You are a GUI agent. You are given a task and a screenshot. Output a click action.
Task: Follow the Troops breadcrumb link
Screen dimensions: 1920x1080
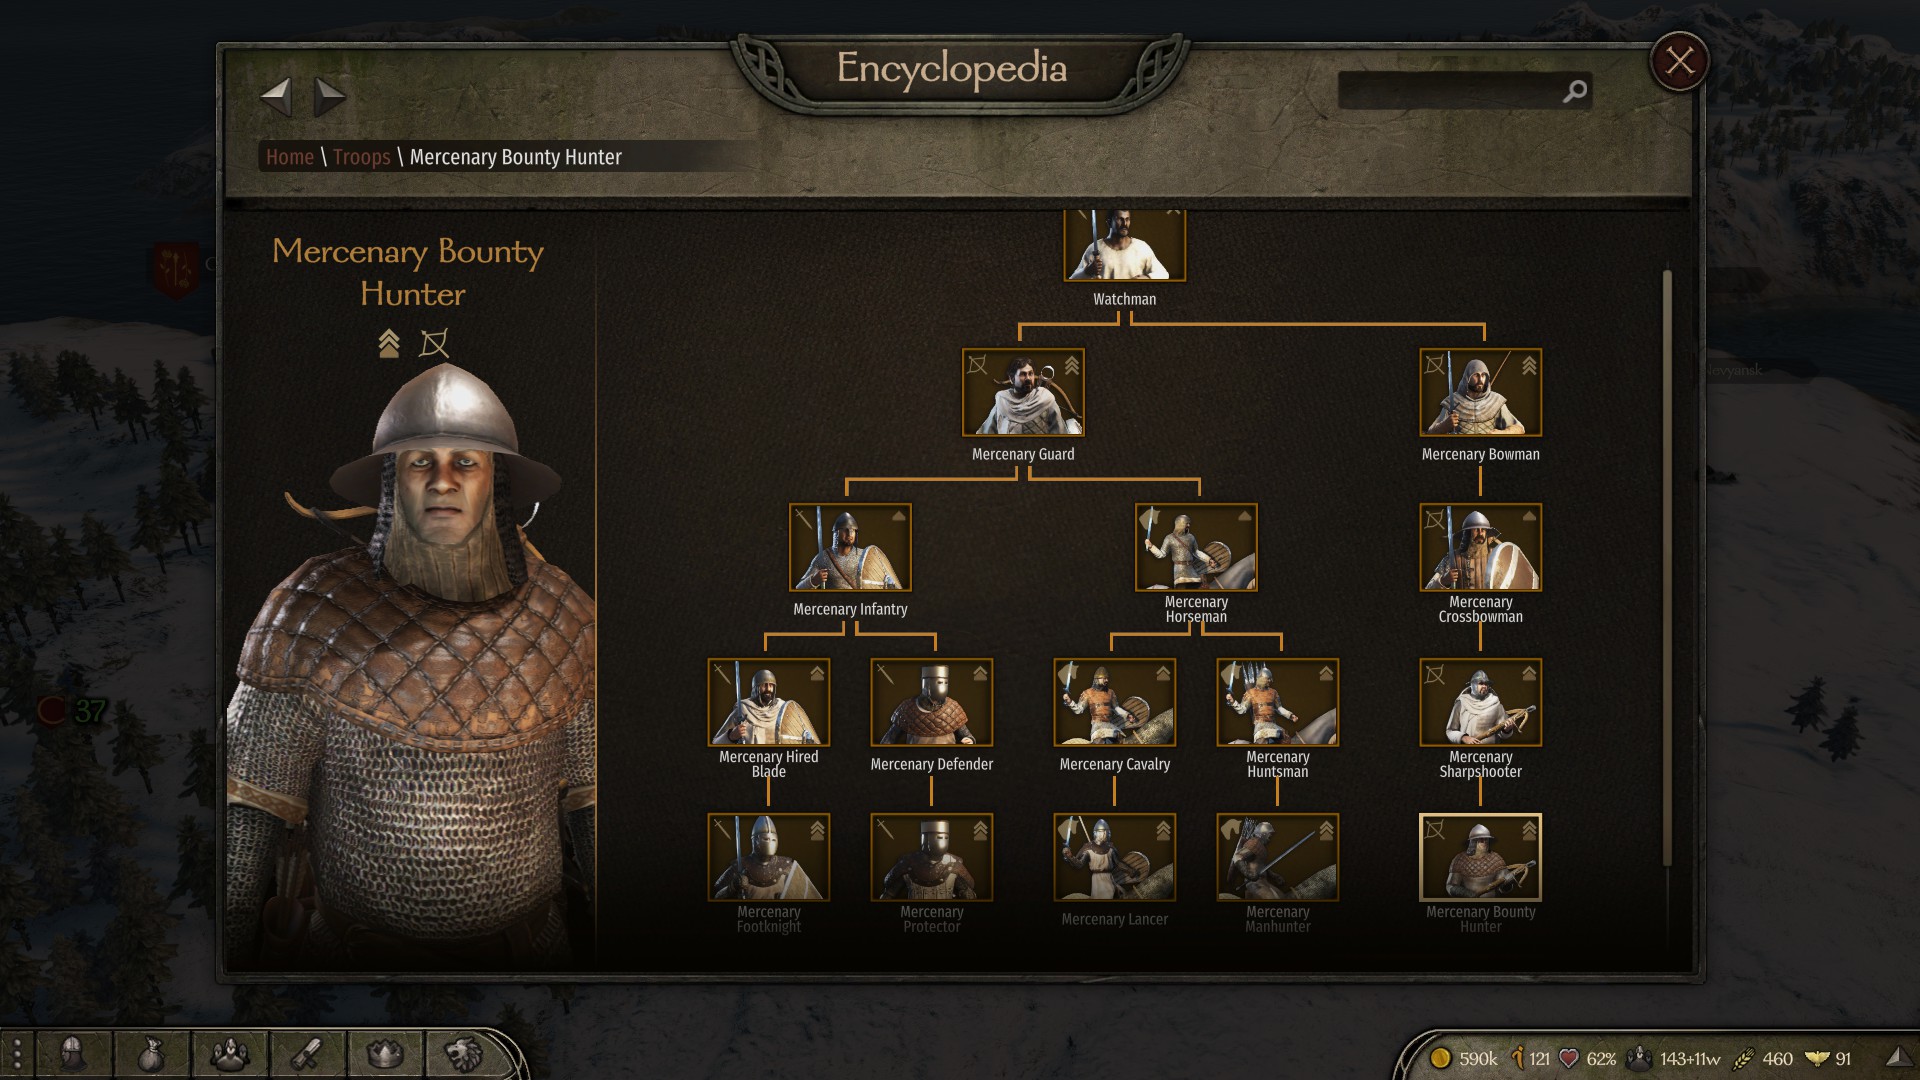(362, 157)
